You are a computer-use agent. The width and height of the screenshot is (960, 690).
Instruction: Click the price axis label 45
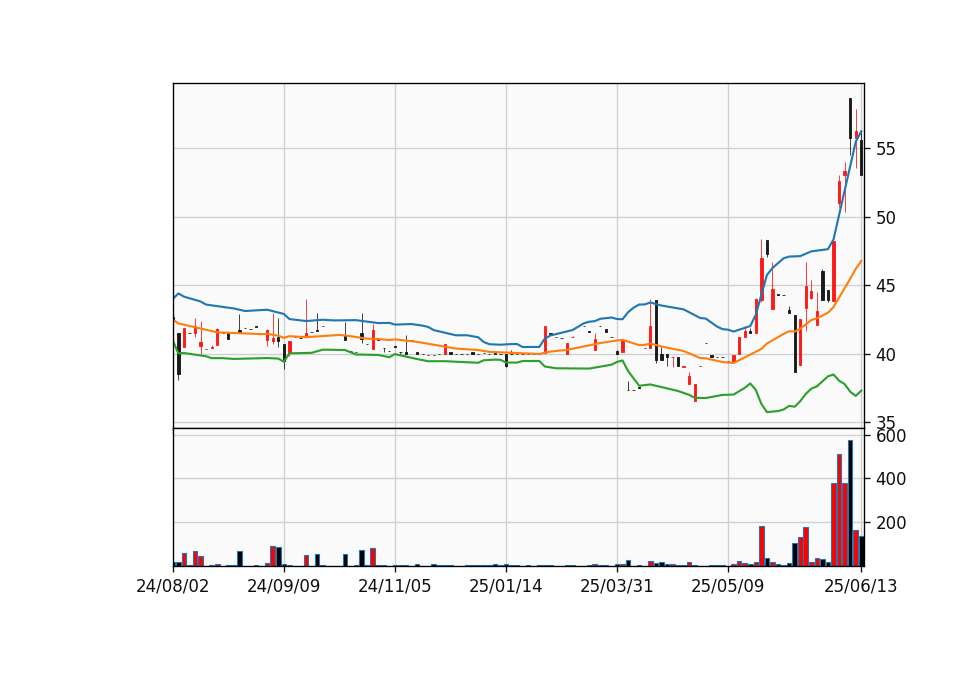[885, 286]
